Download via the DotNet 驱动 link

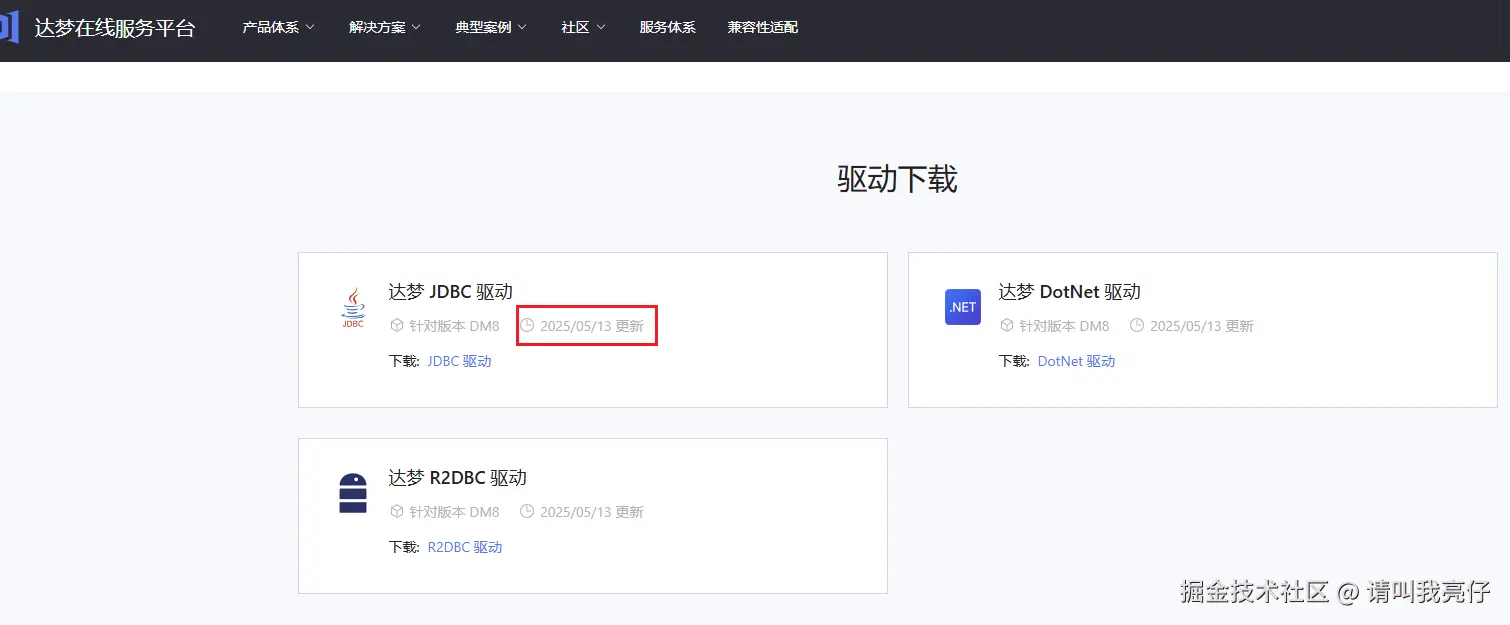click(x=1076, y=362)
